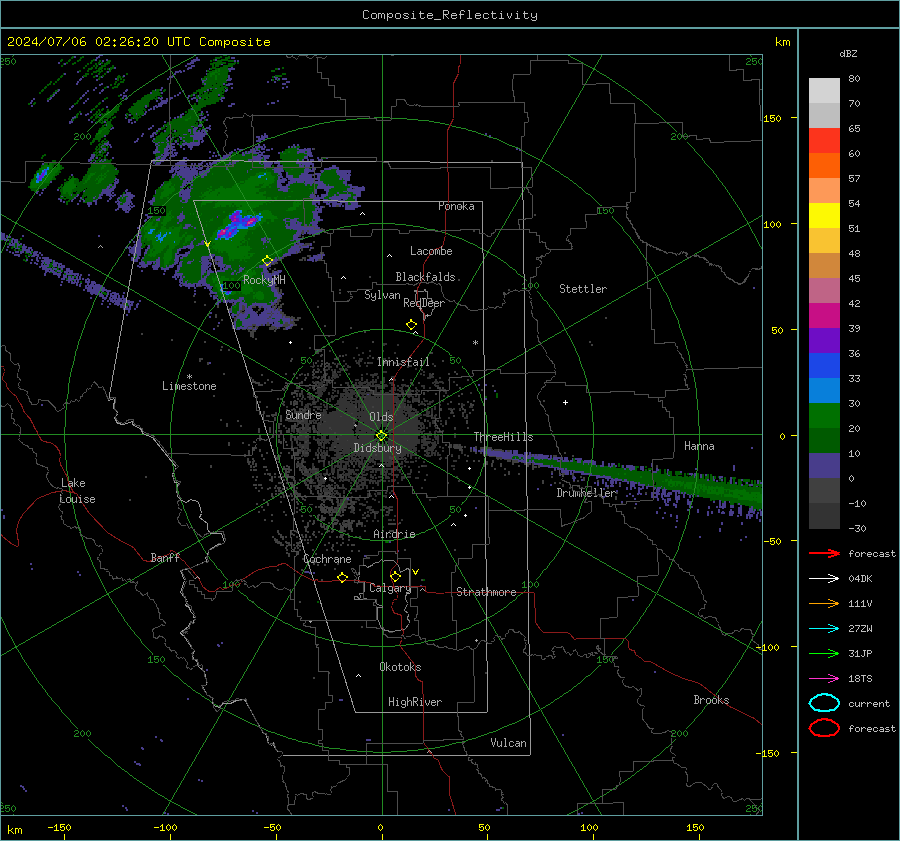
Task: Click the purple swatch in dBZ legend
Action: (x=824, y=340)
